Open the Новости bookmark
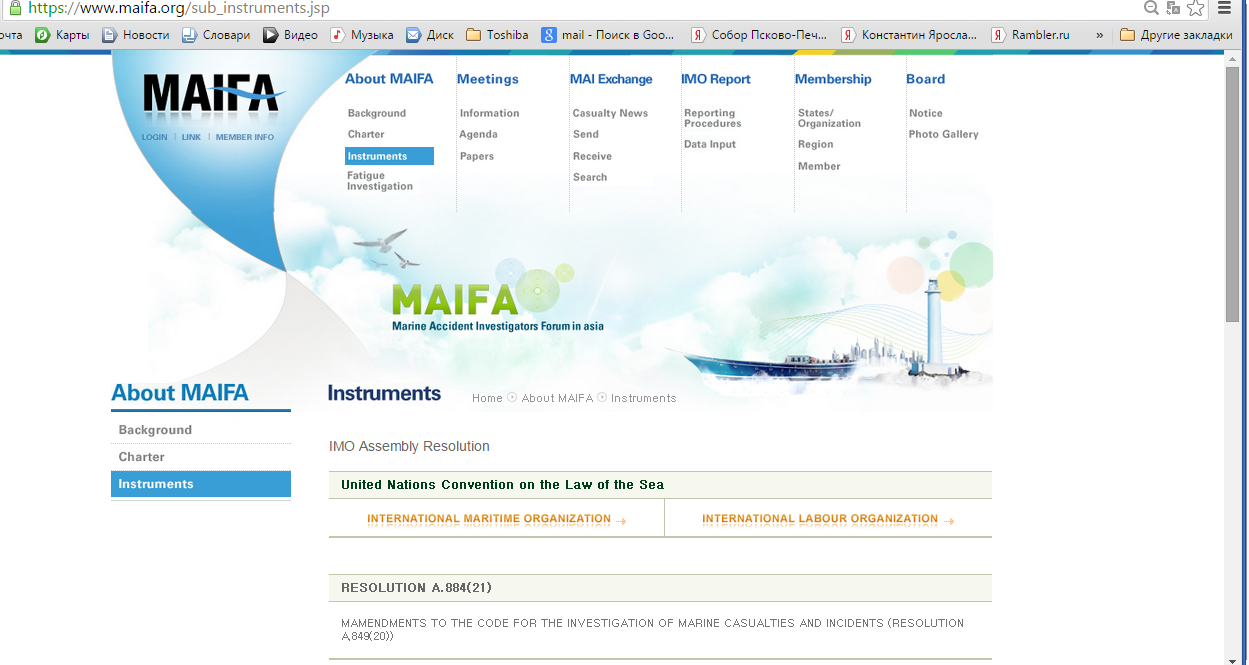The width and height of the screenshot is (1249, 665). click(135, 35)
